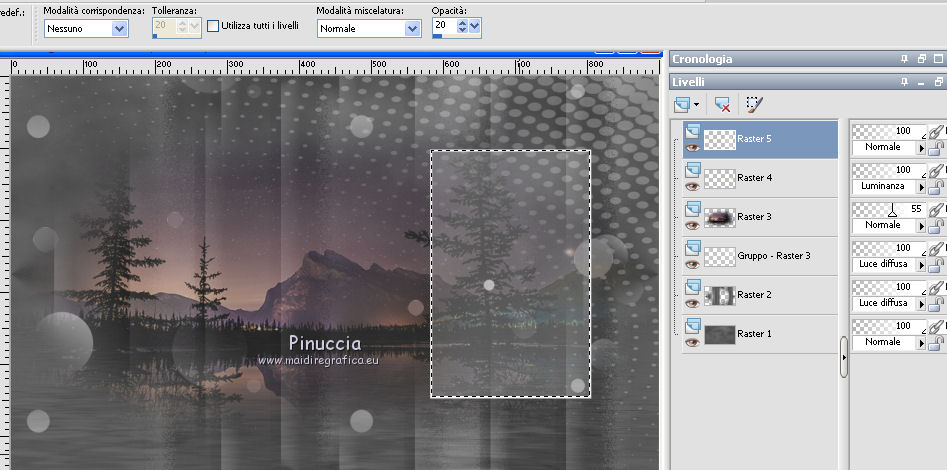Open Raster 4 Luminanza blend mode list
The height and width of the screenshot is (470, 947).
[921, 186]
